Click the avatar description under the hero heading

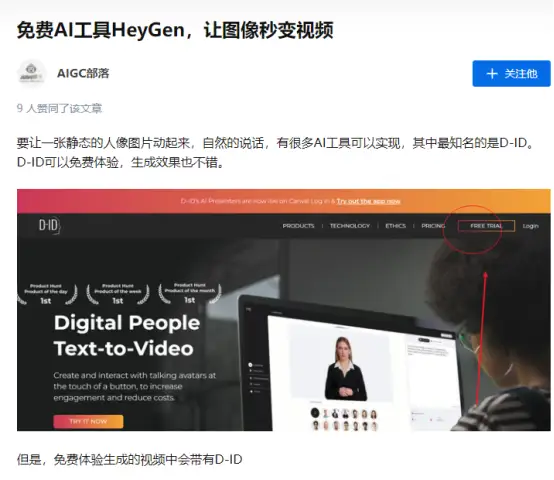135,386
